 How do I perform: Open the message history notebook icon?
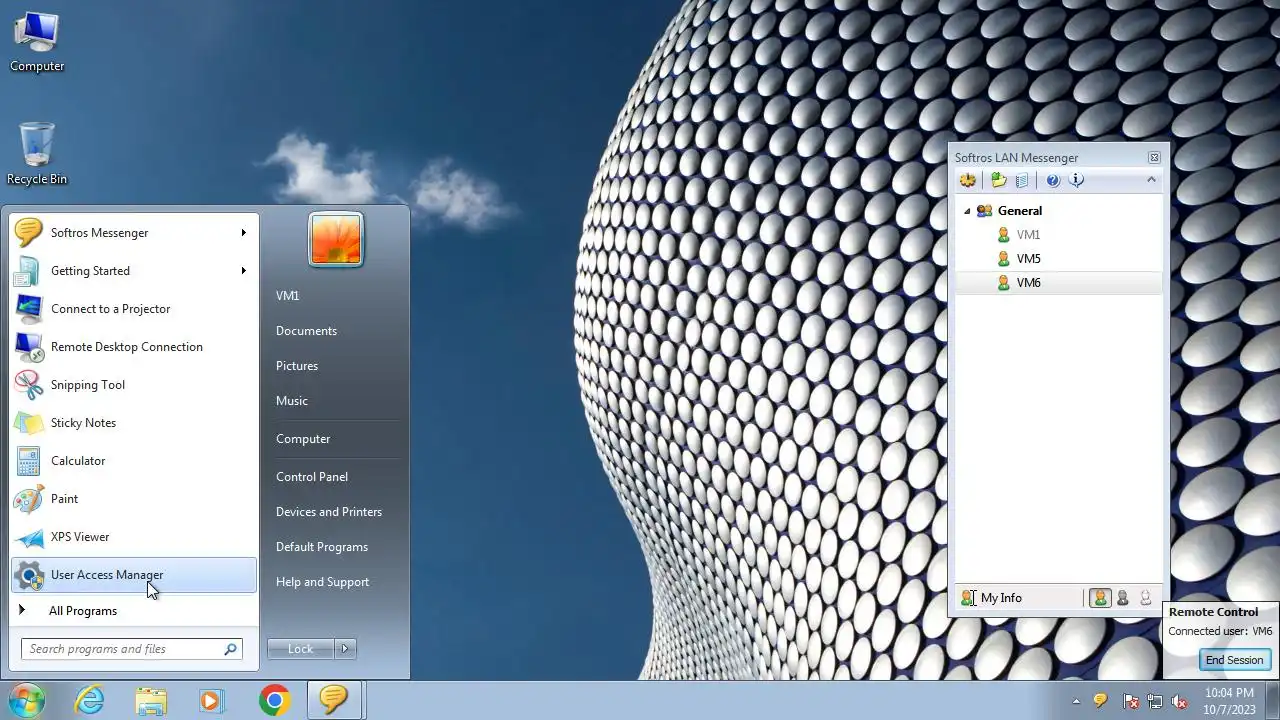[x=1021, y=180]
